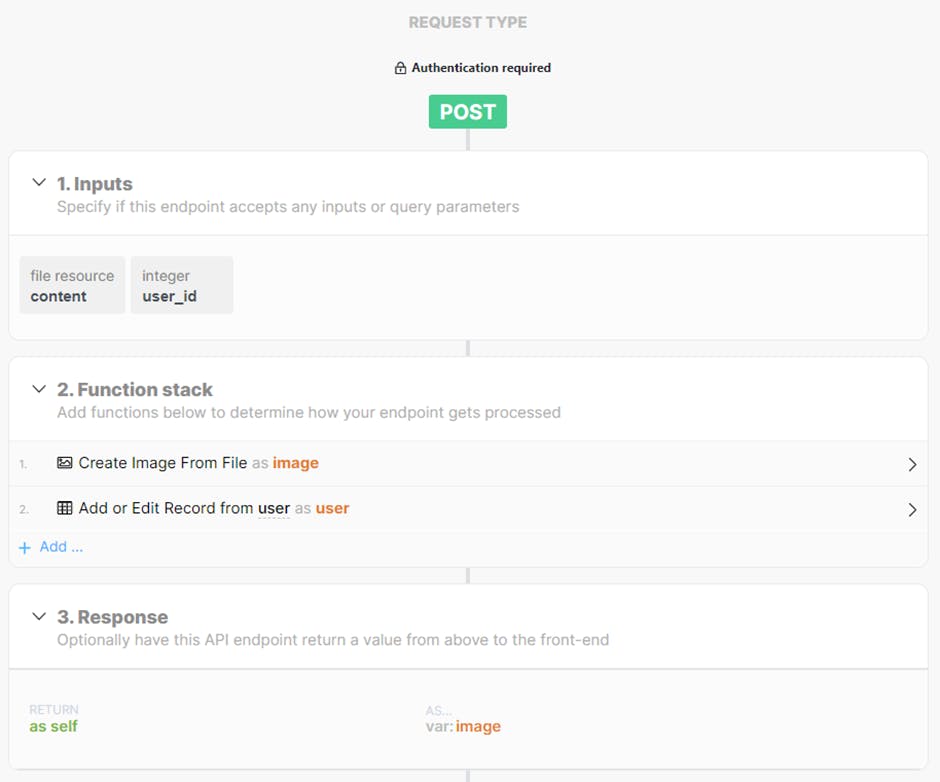This screenshot has height=782, width=940.
Task: Click the Authentication required label
Action: click(x=481, y=68)
